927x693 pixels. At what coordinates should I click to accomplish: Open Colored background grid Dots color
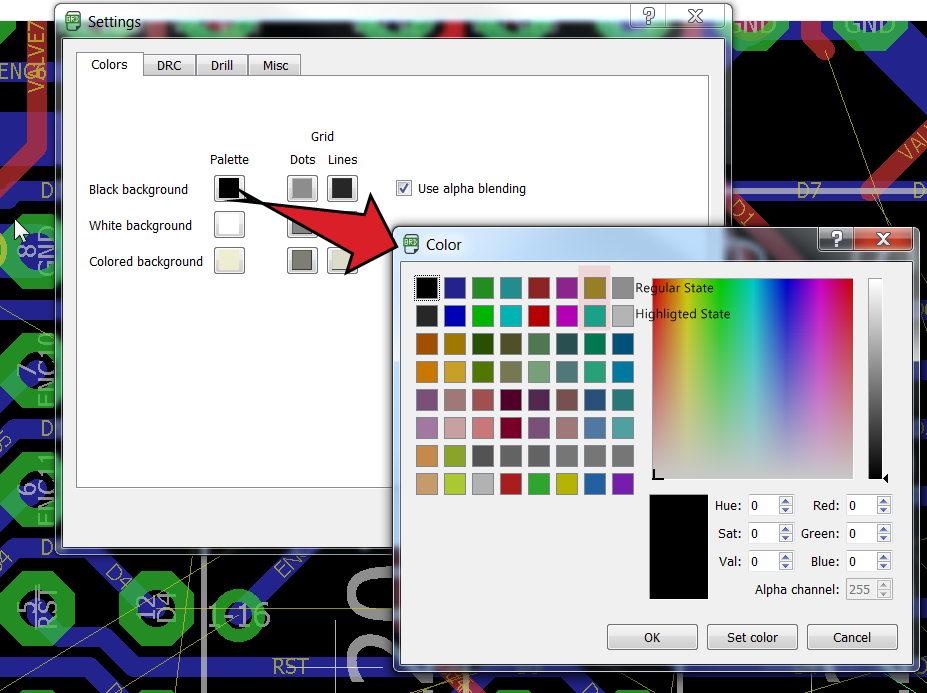click(x=302, y=261)
